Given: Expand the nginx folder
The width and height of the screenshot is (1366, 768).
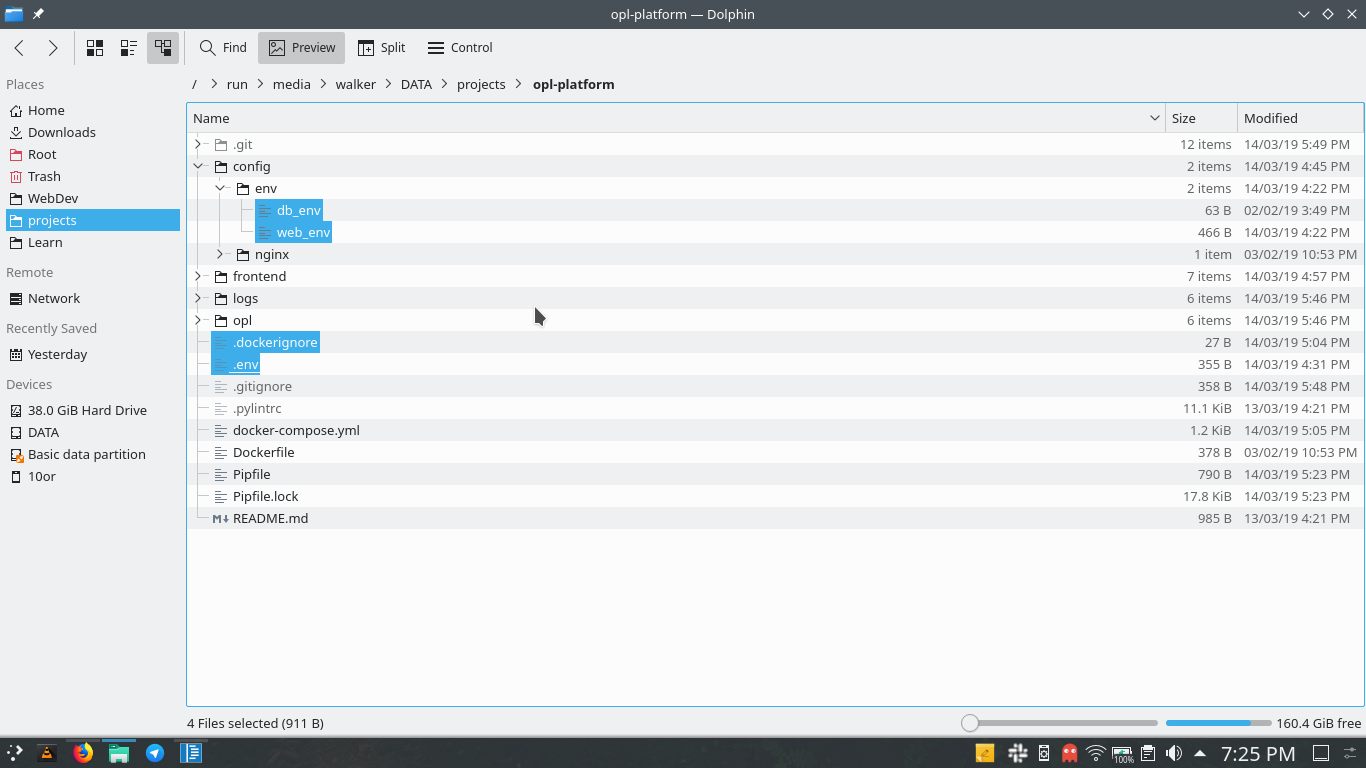Looking at the screenshot, I should (220, 254).
